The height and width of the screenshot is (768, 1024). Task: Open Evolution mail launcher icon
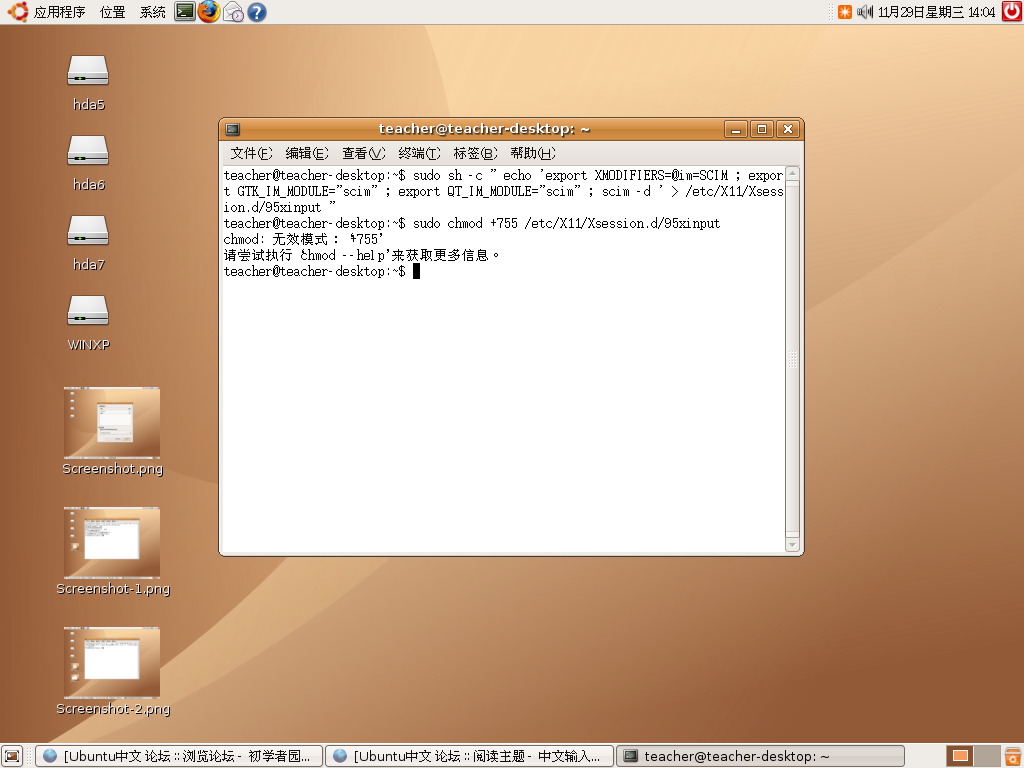(x=233, y=12)
